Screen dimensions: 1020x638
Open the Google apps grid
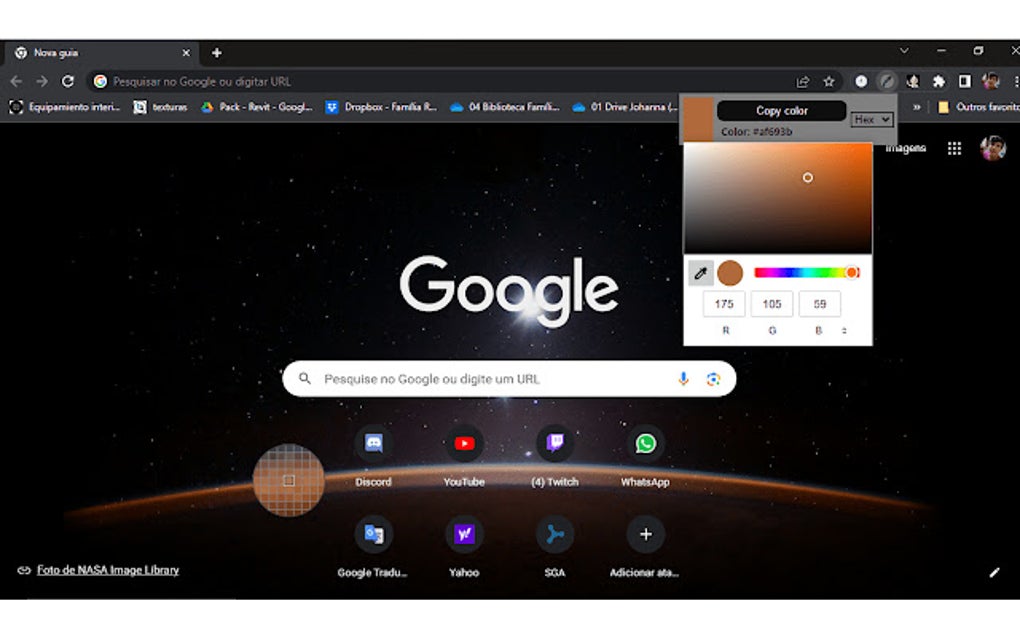coord(954,147)
